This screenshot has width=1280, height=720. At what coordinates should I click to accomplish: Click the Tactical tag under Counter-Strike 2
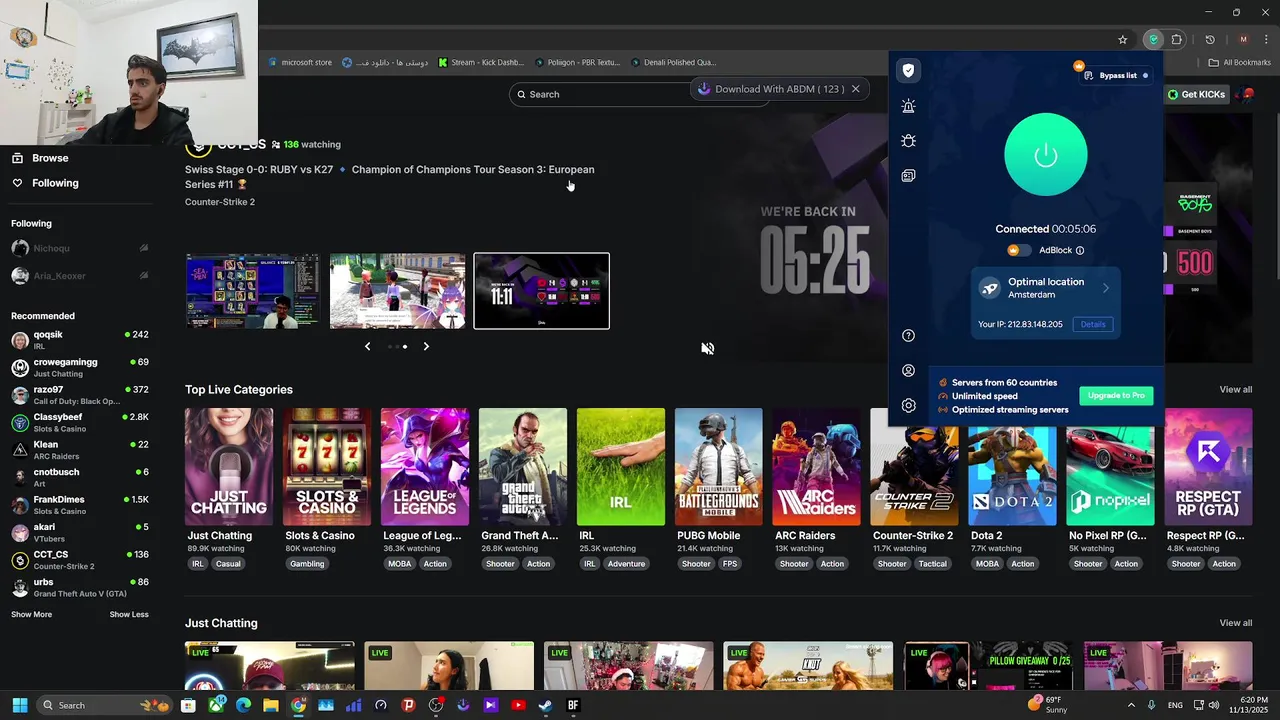933,564
